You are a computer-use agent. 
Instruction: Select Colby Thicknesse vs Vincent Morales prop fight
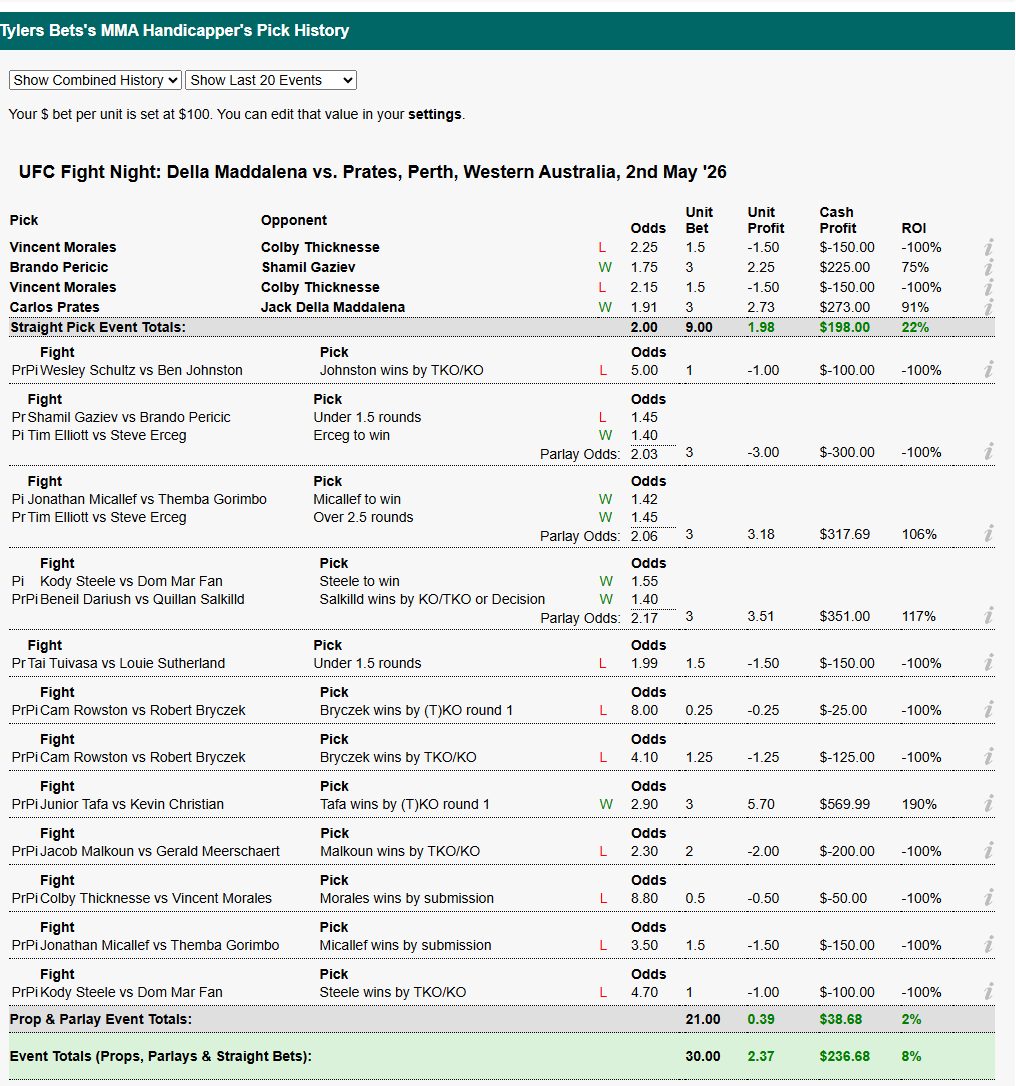click(156, 898)
